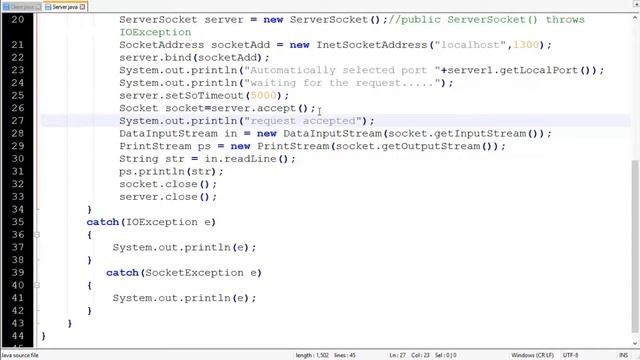Image resolution: width=640 pixels, height=360 pixels.
Task: Click the 'request accepted' string on line 27
Action: pyautogui.click(x=303, y=121)
